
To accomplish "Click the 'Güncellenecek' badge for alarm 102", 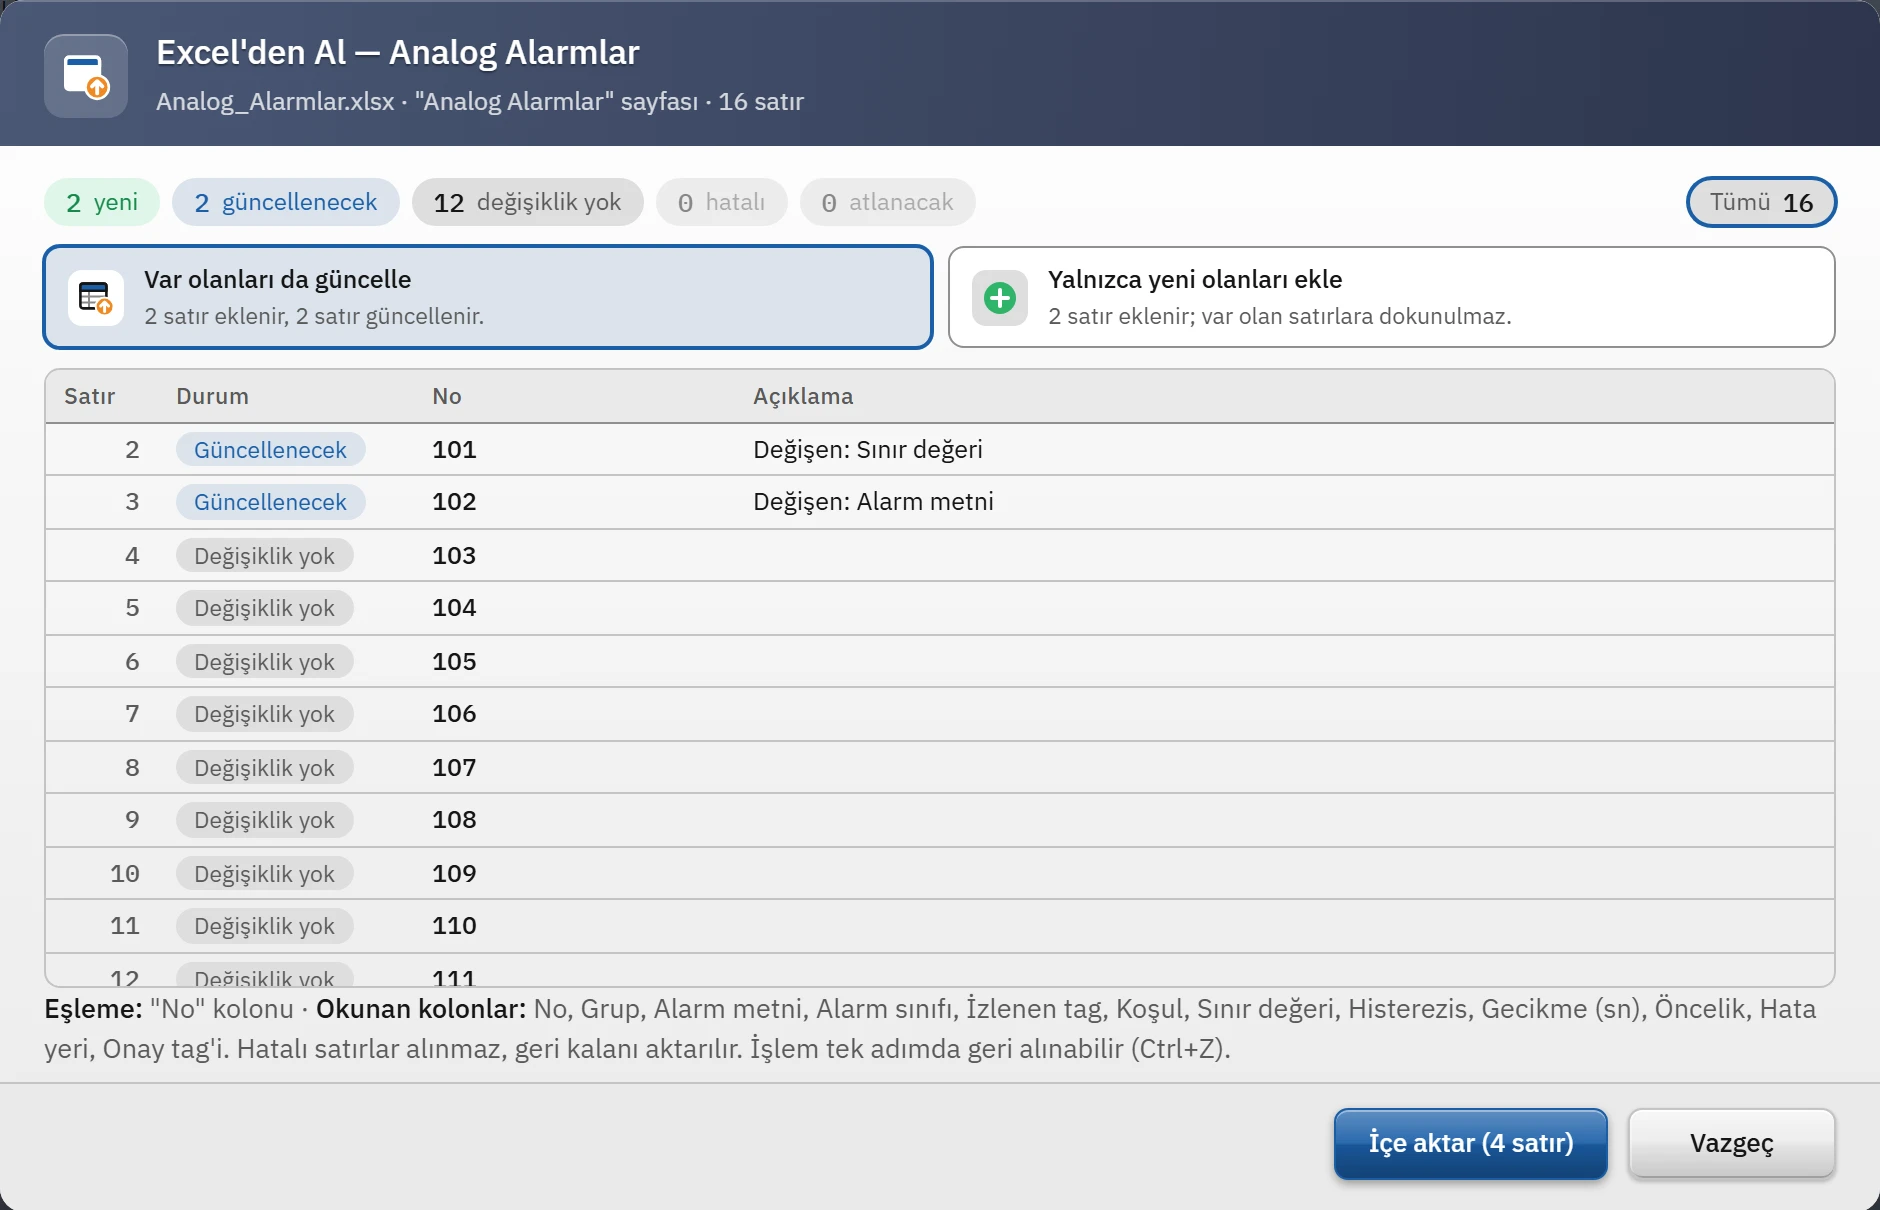I will point(271,502).
